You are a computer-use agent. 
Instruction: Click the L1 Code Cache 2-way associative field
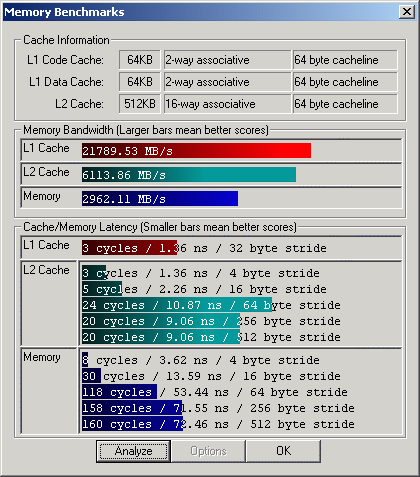point(227,60)
